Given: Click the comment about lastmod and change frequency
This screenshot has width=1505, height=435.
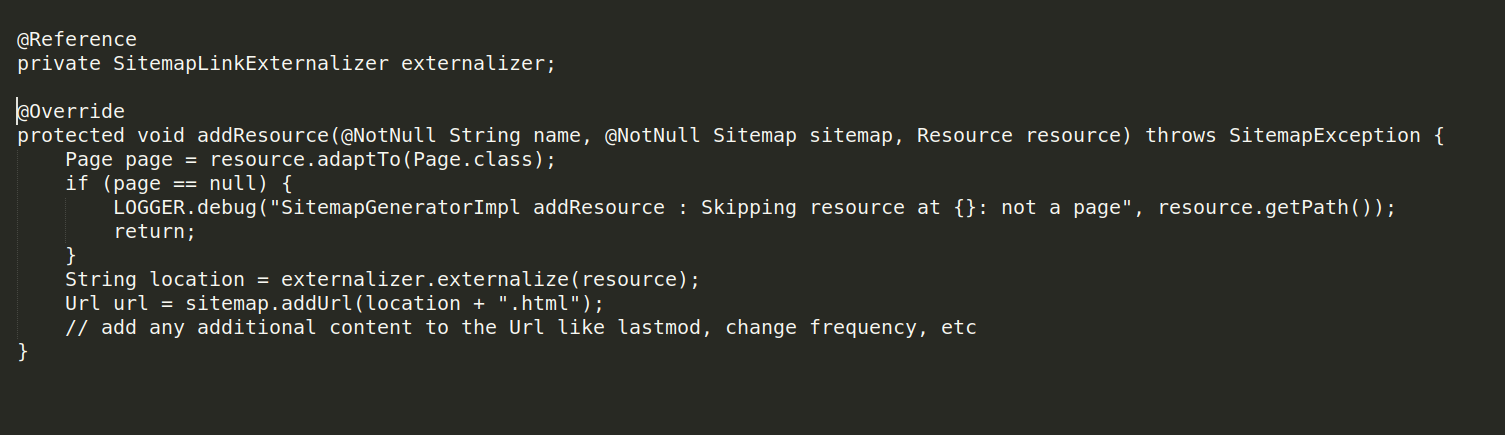Looking at the screenshot, I should tap(521, 328).
